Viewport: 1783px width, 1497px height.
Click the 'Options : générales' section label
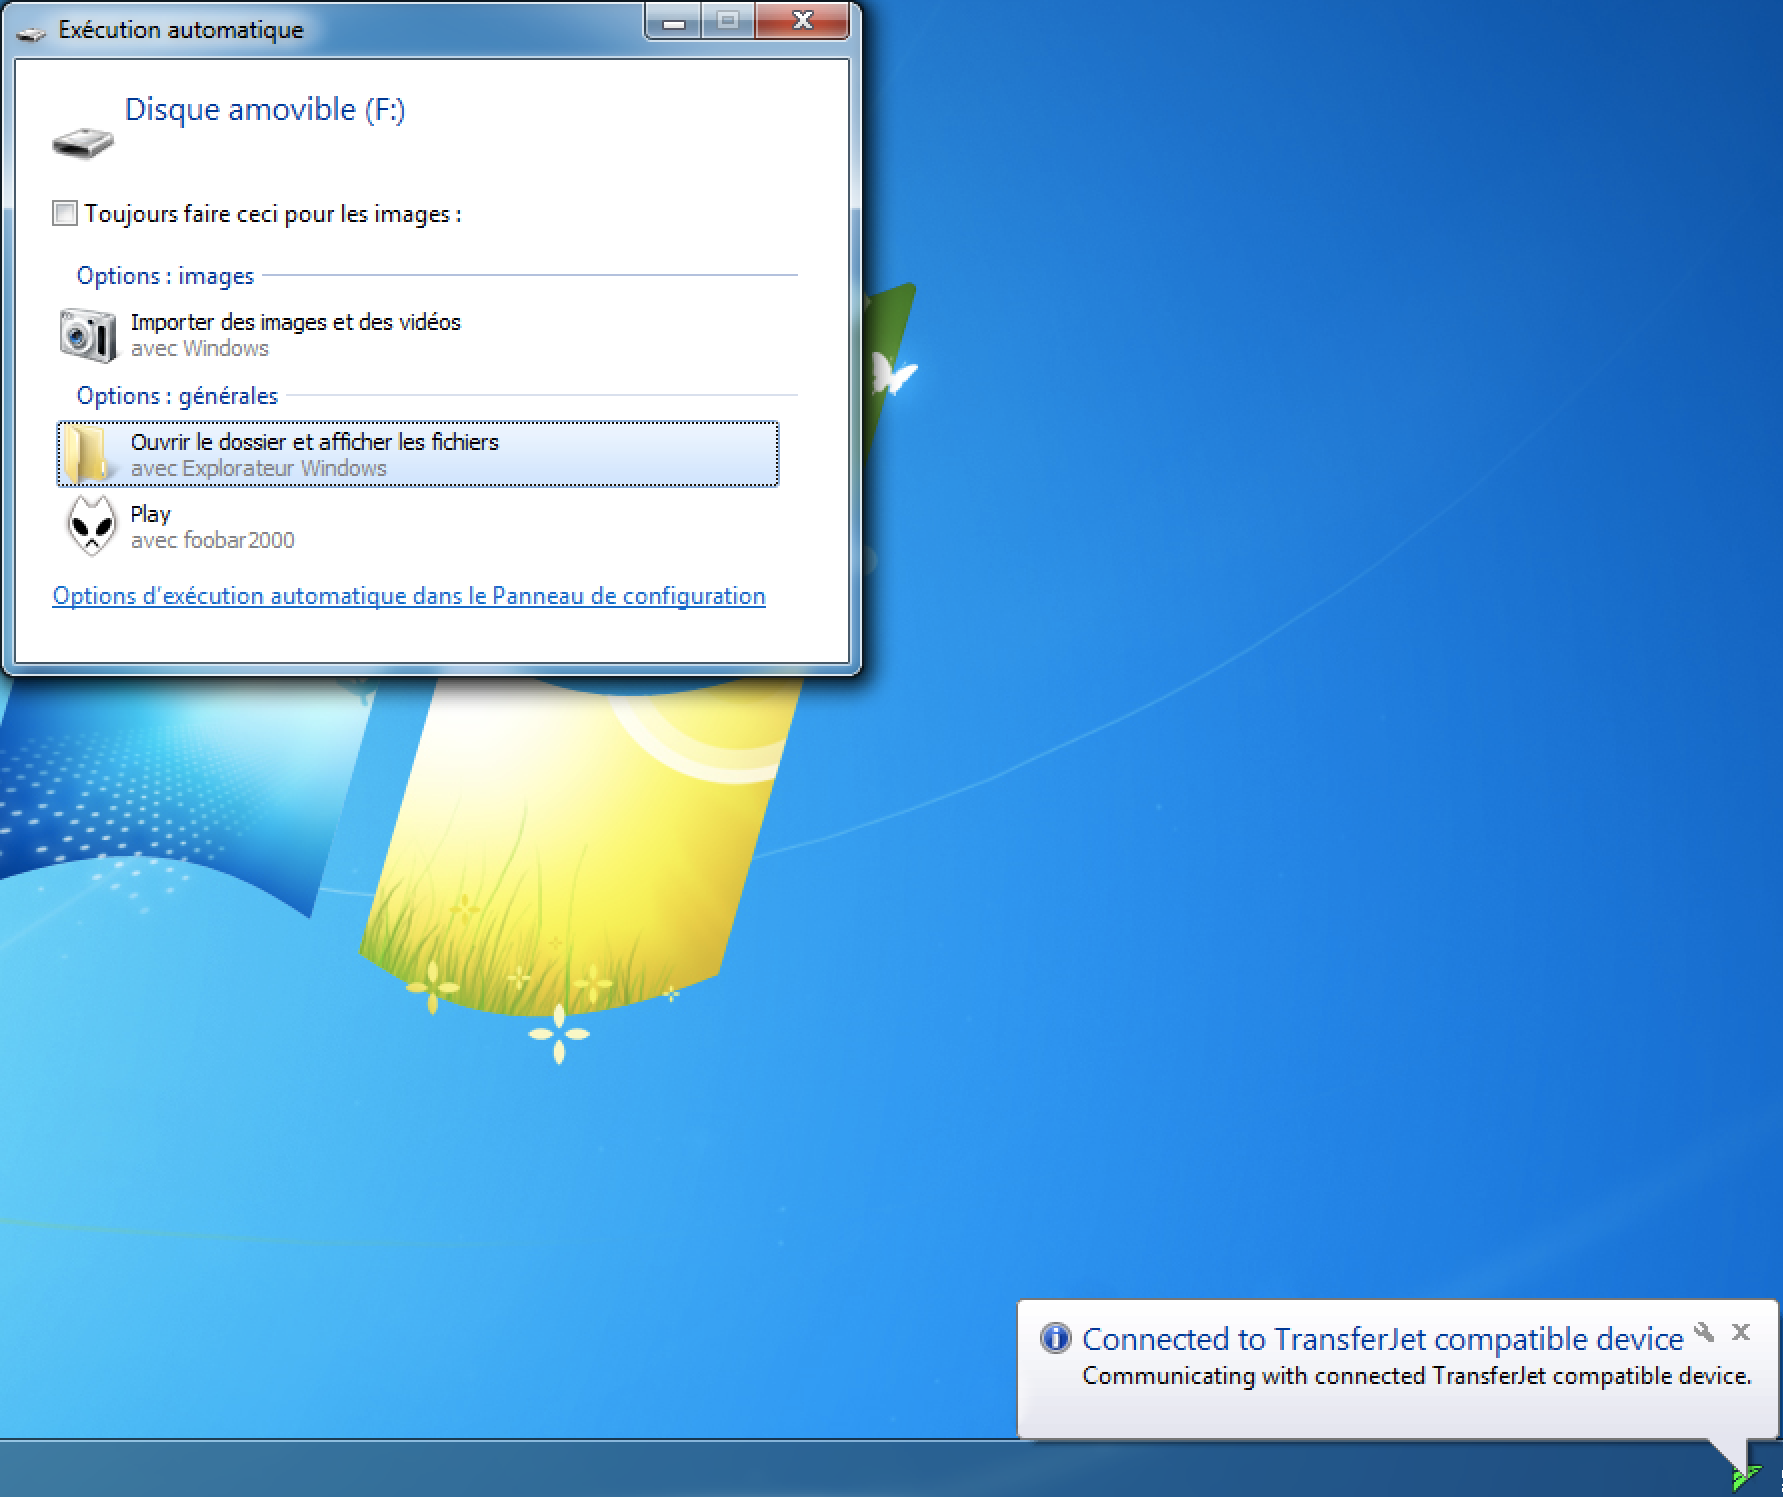177,396
